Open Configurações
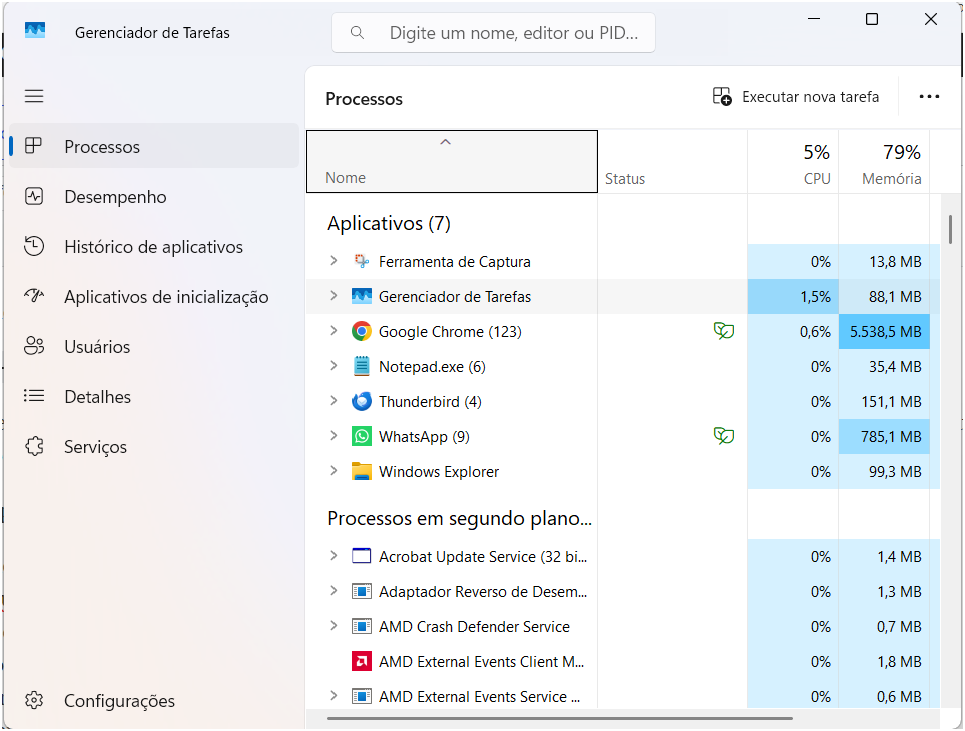Image resolution: width=965 pixels, height=731 pixels. 154,700
